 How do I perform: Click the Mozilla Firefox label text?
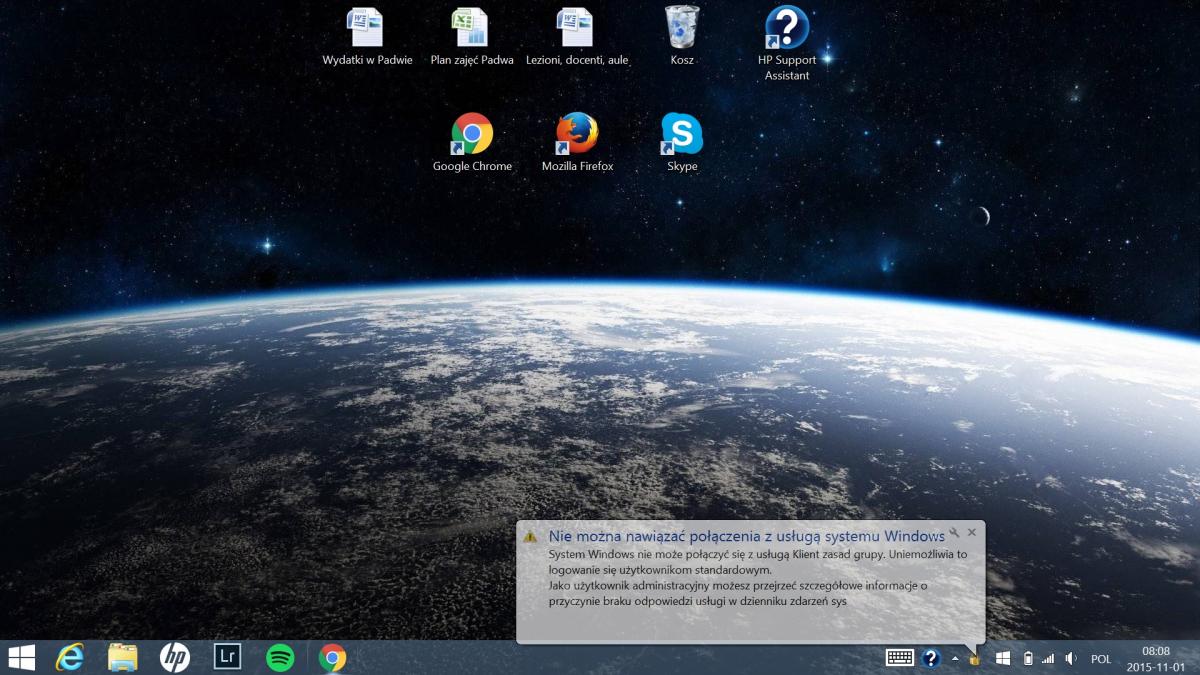click(x=577, y=166)
